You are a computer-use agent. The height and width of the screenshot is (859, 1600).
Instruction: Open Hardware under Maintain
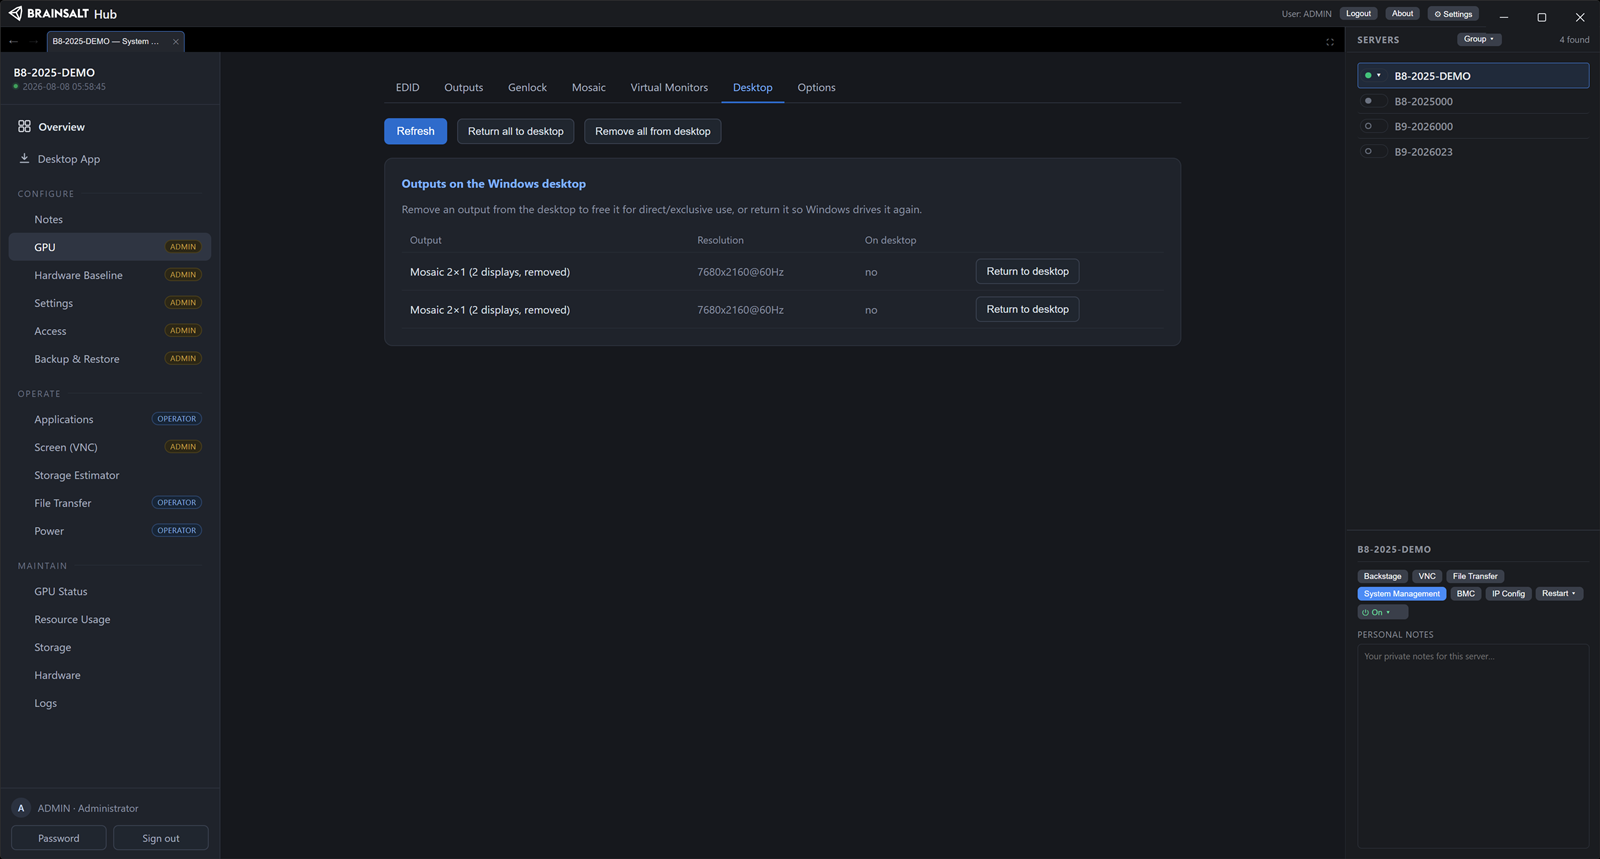(110, 675)
